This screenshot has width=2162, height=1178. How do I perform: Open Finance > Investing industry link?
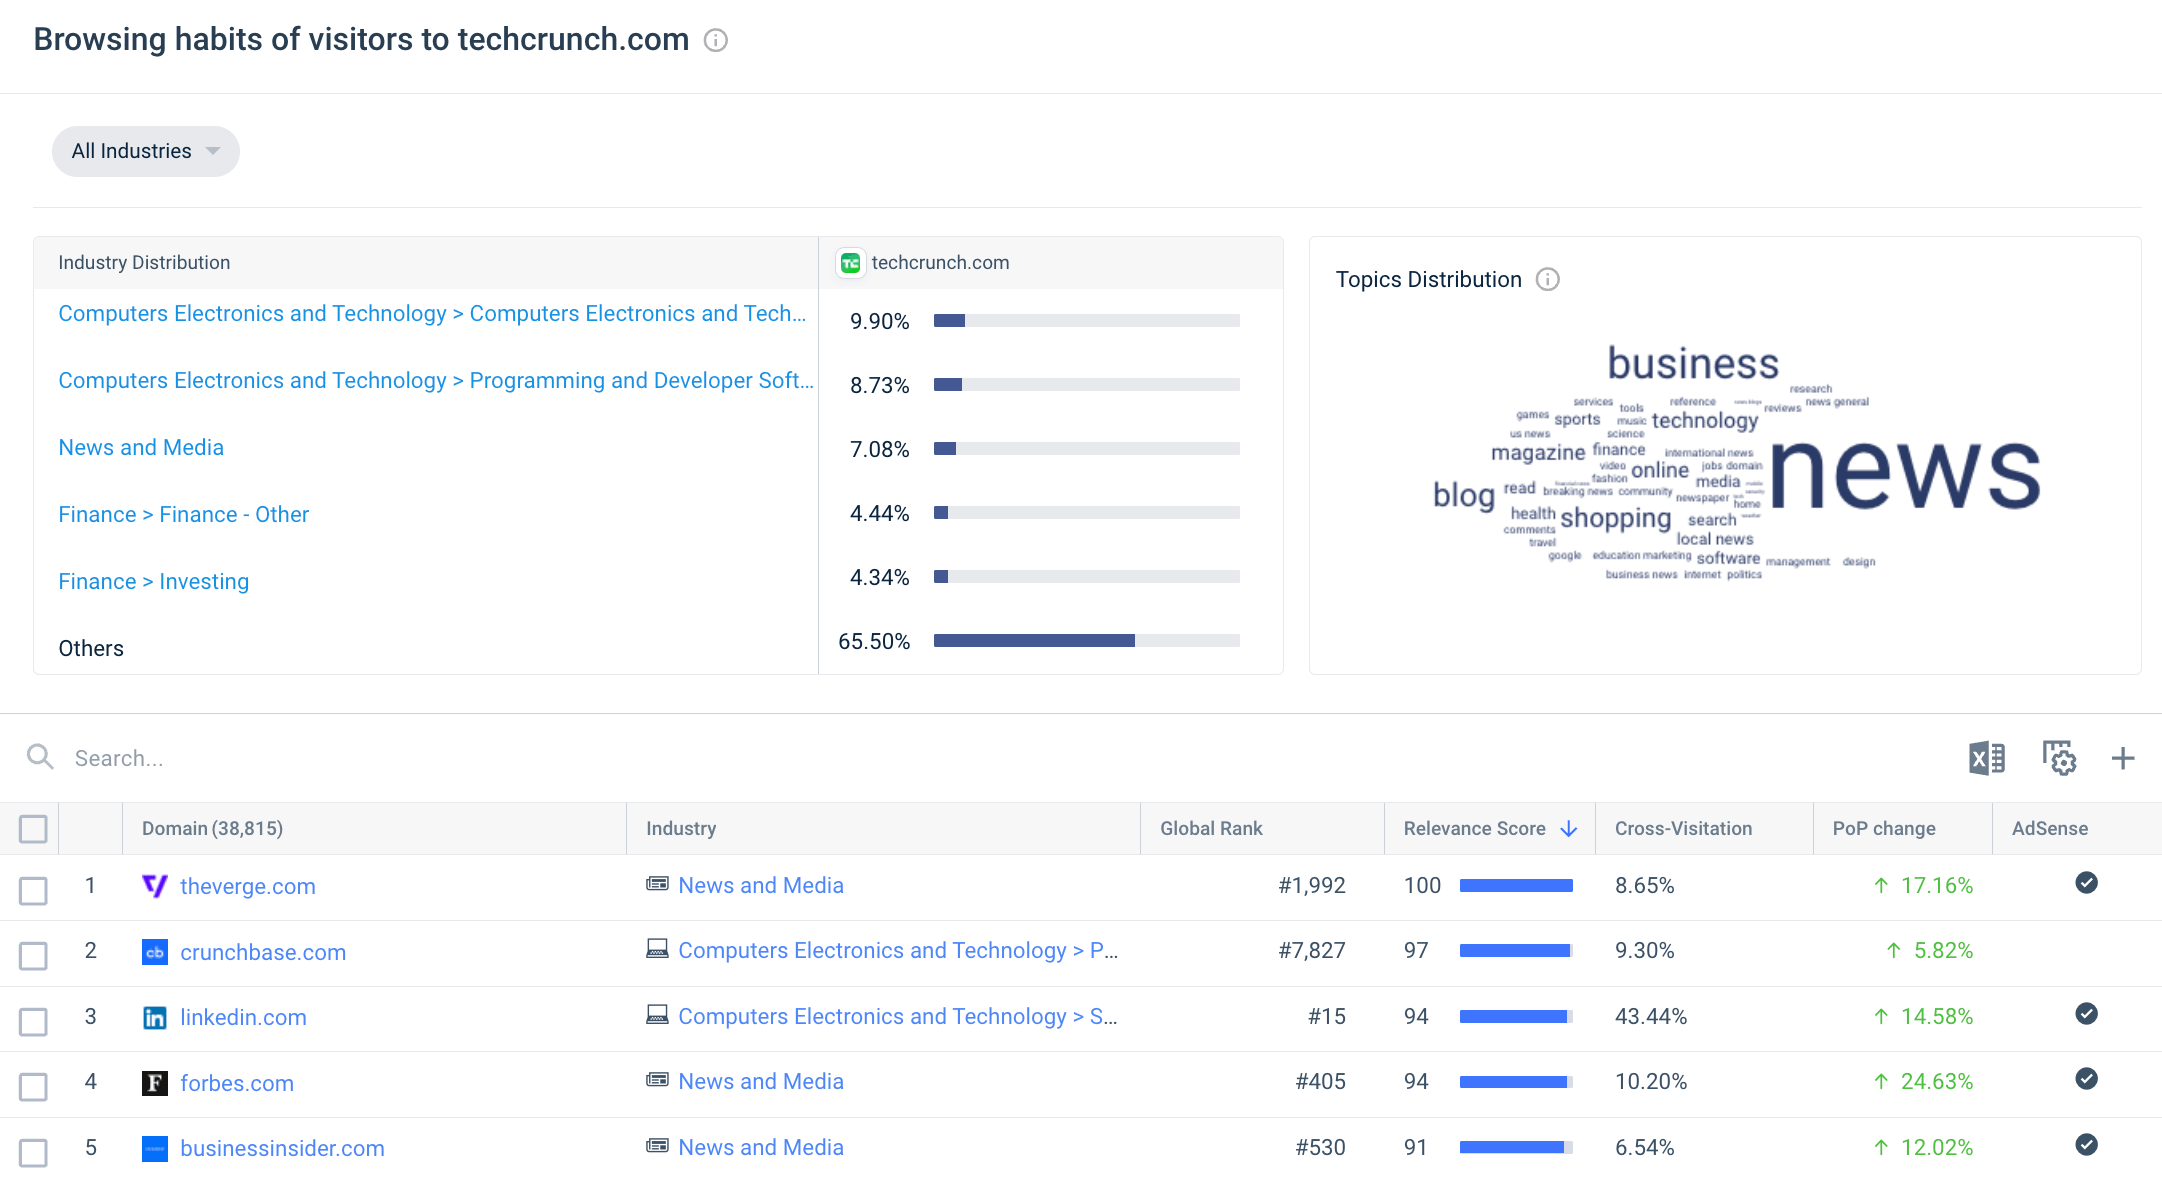click(x=154, y=582)
